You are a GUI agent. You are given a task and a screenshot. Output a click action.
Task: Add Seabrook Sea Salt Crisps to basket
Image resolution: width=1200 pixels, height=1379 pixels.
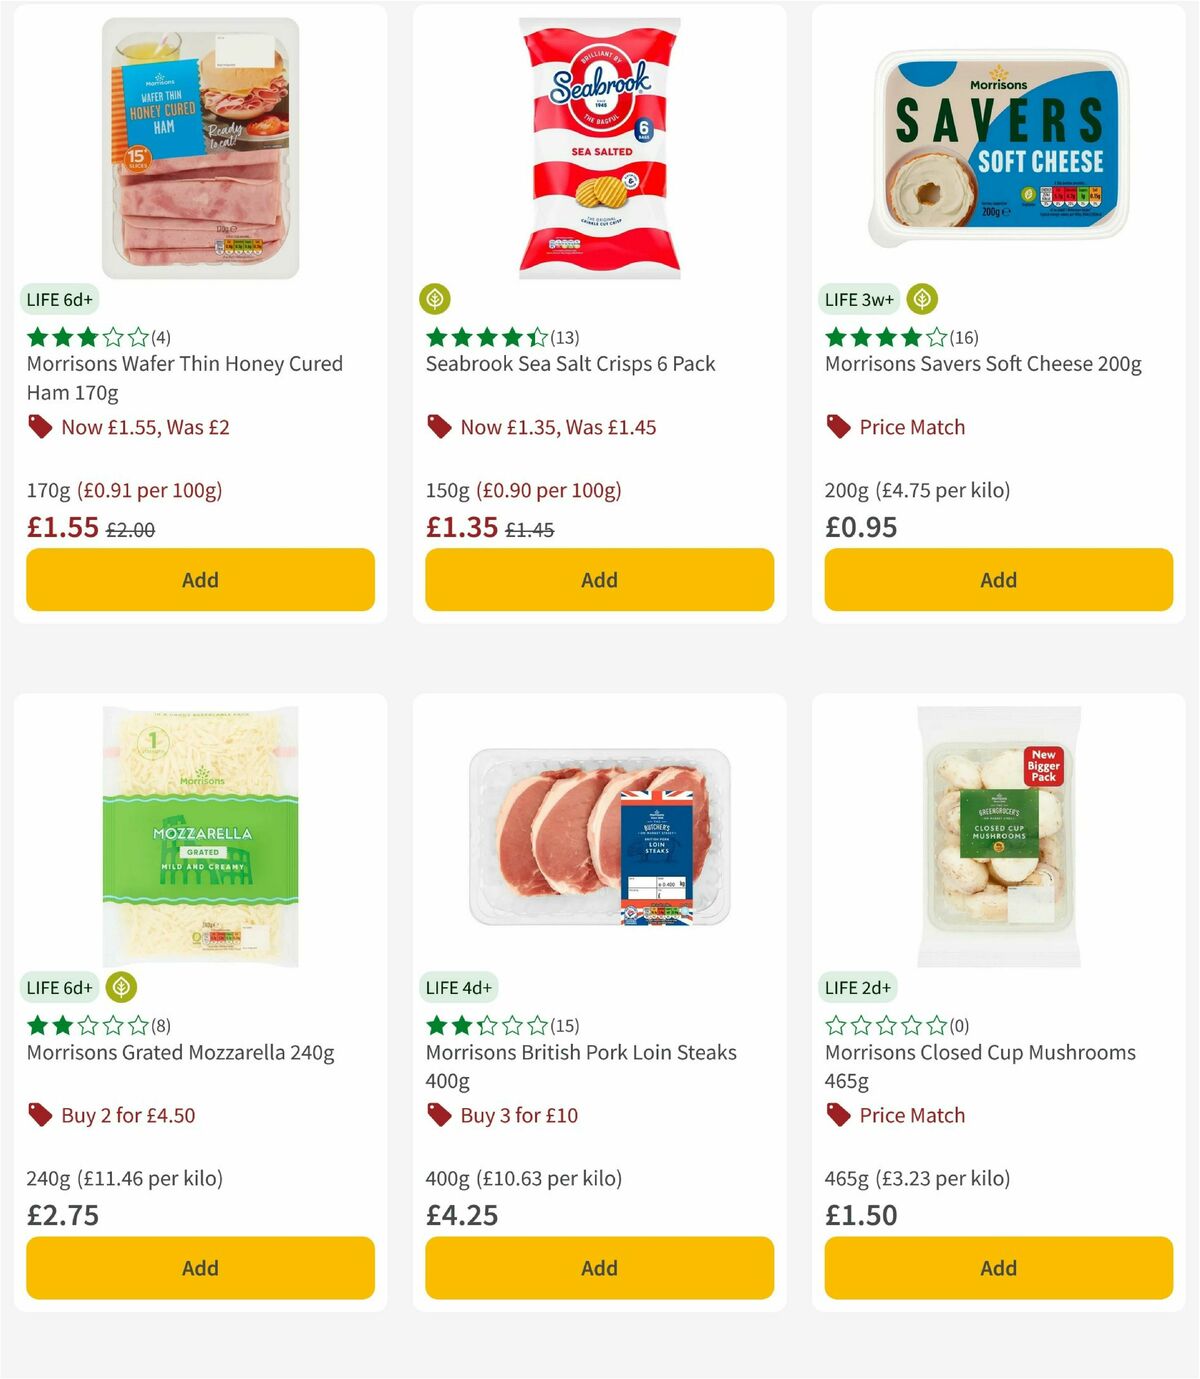598,579
